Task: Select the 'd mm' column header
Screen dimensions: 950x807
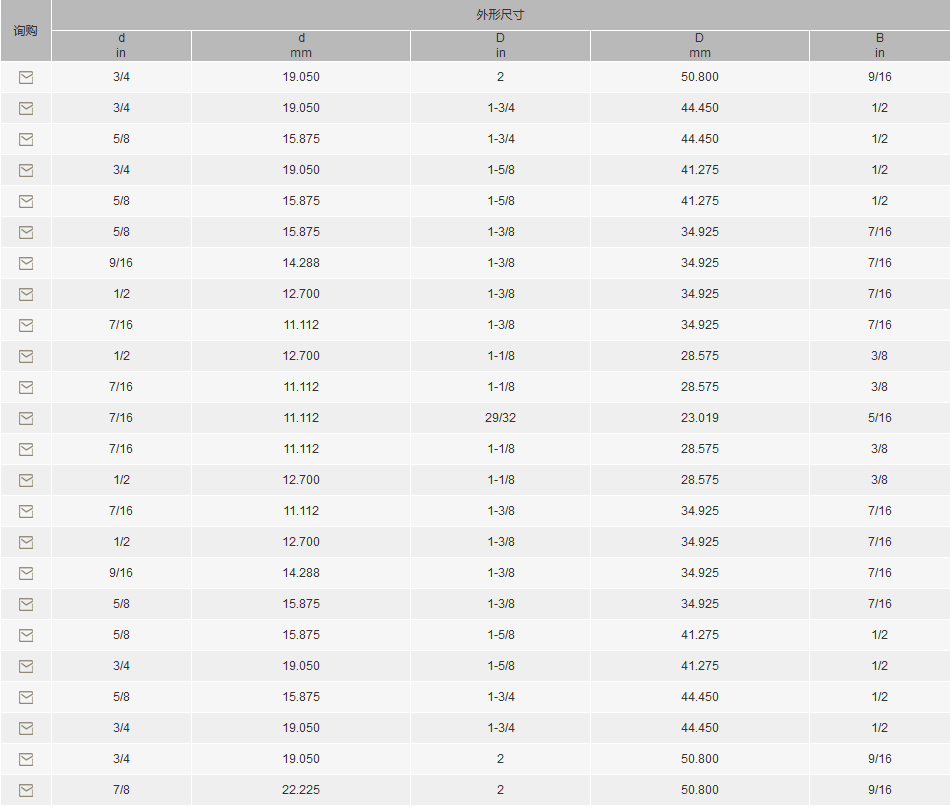Action: tap(301, 46)
